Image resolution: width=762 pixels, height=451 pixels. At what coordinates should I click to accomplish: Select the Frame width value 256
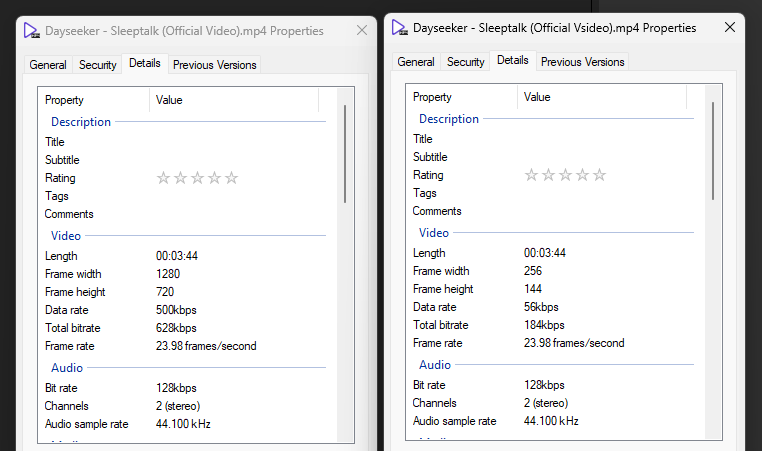[x=533, y=271]
